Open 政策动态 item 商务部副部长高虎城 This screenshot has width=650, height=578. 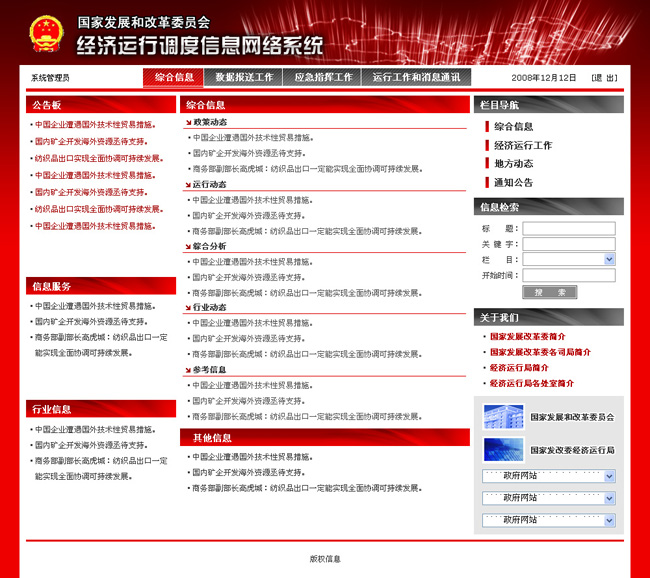tap(307, 169)
